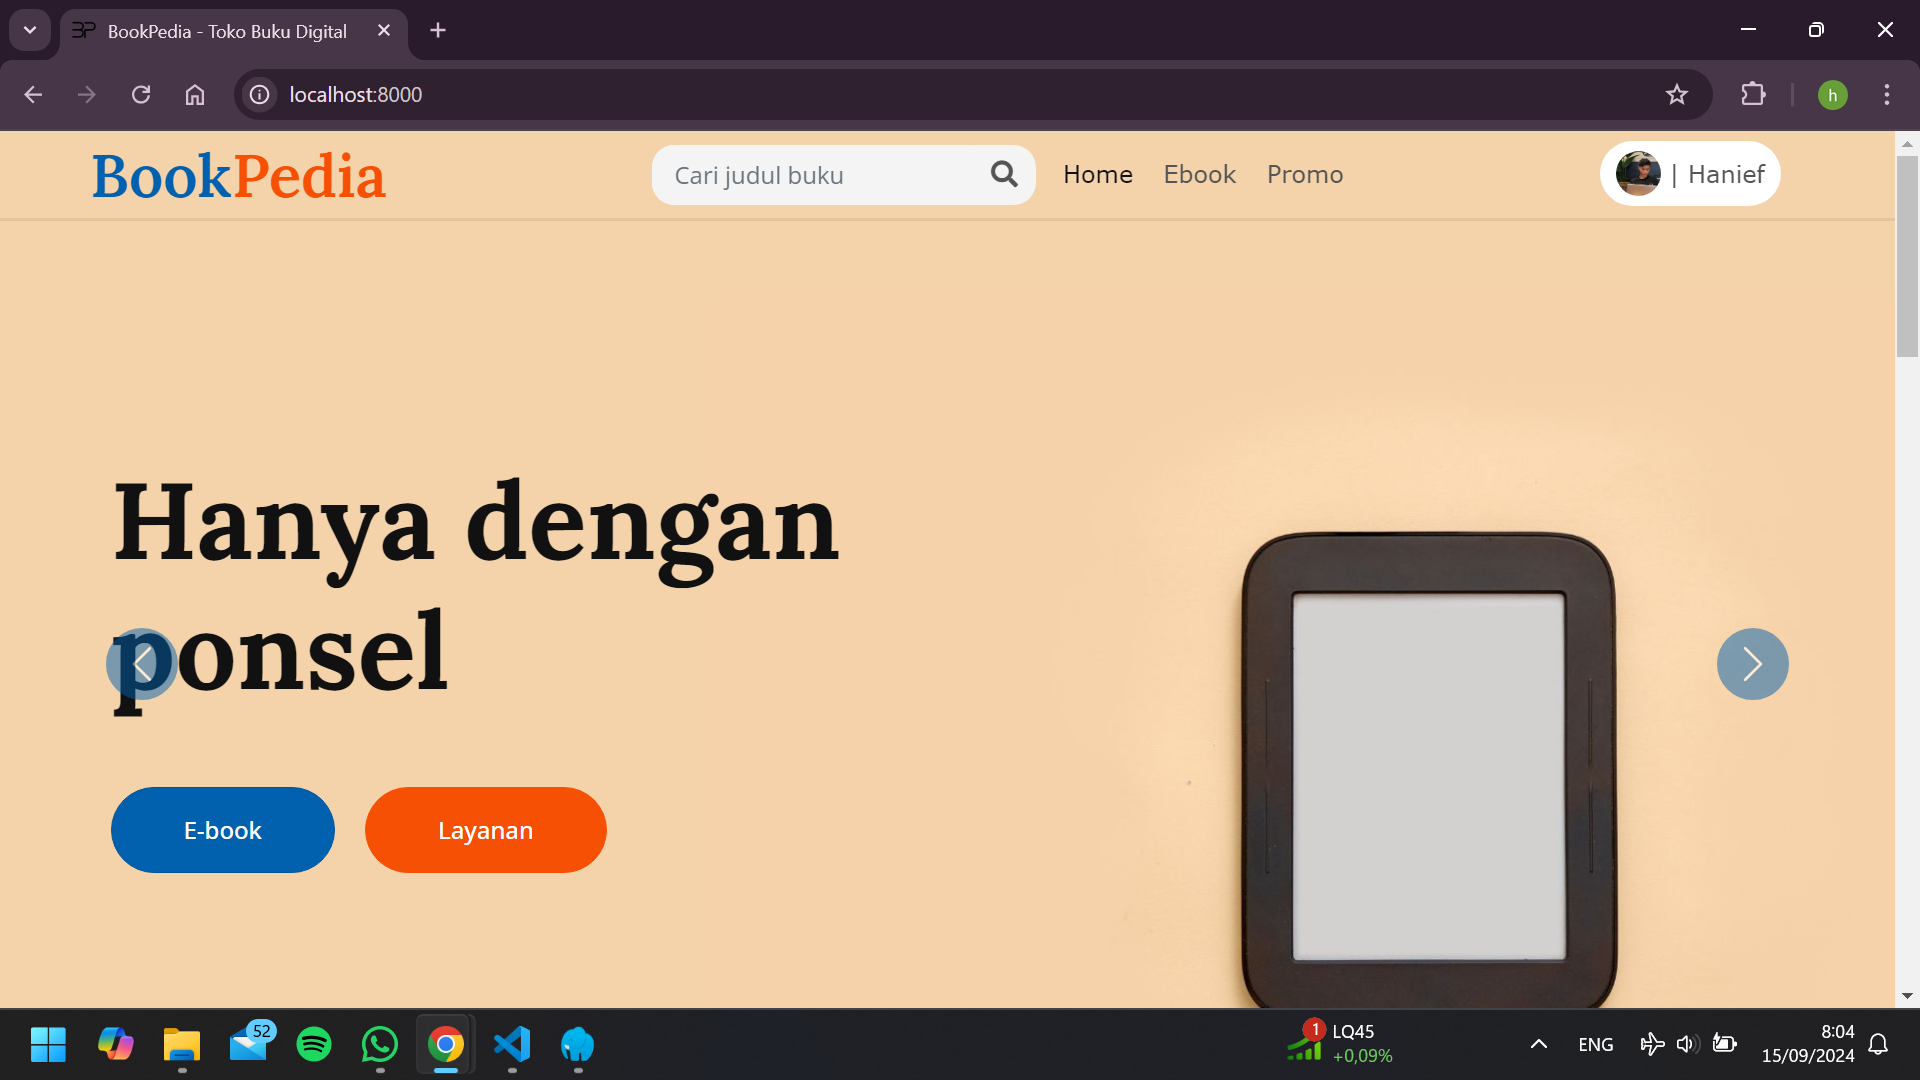Open Spotify from the taskbar

coord(313,1043)
